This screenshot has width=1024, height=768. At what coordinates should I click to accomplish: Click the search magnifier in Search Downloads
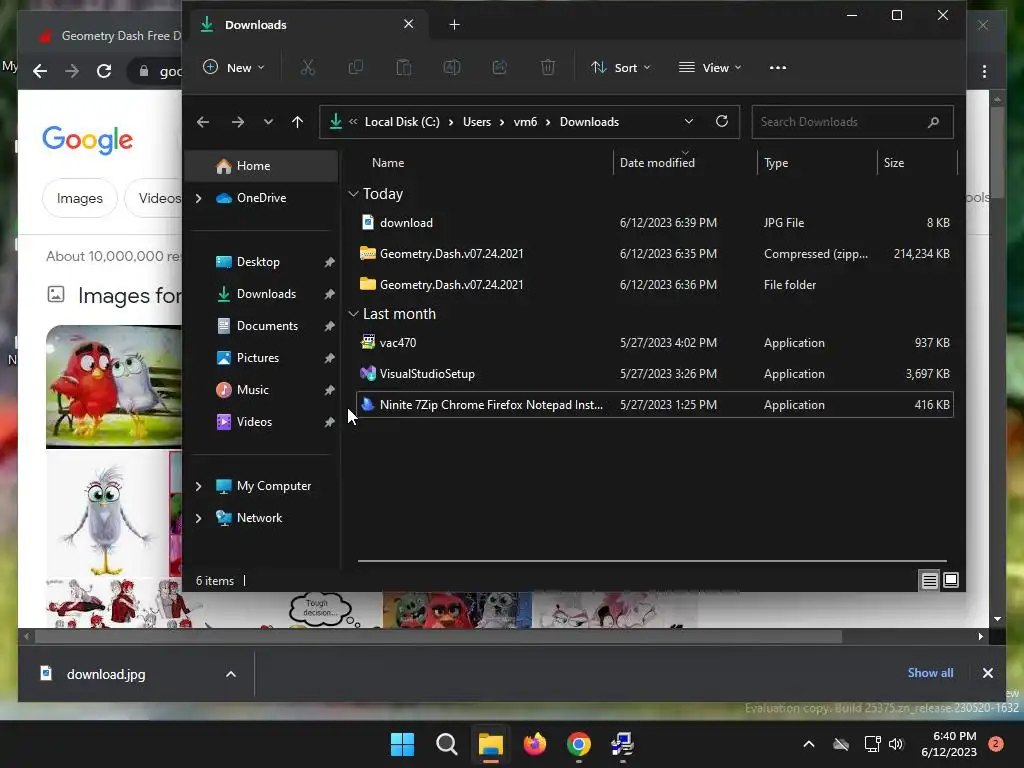(x=933, y=122)
